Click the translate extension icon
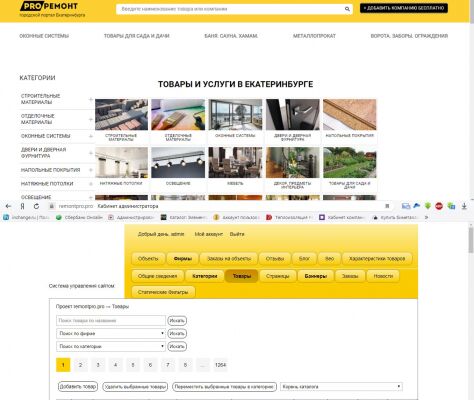Viewport: 474px width, 400px height. coord(451,206)
